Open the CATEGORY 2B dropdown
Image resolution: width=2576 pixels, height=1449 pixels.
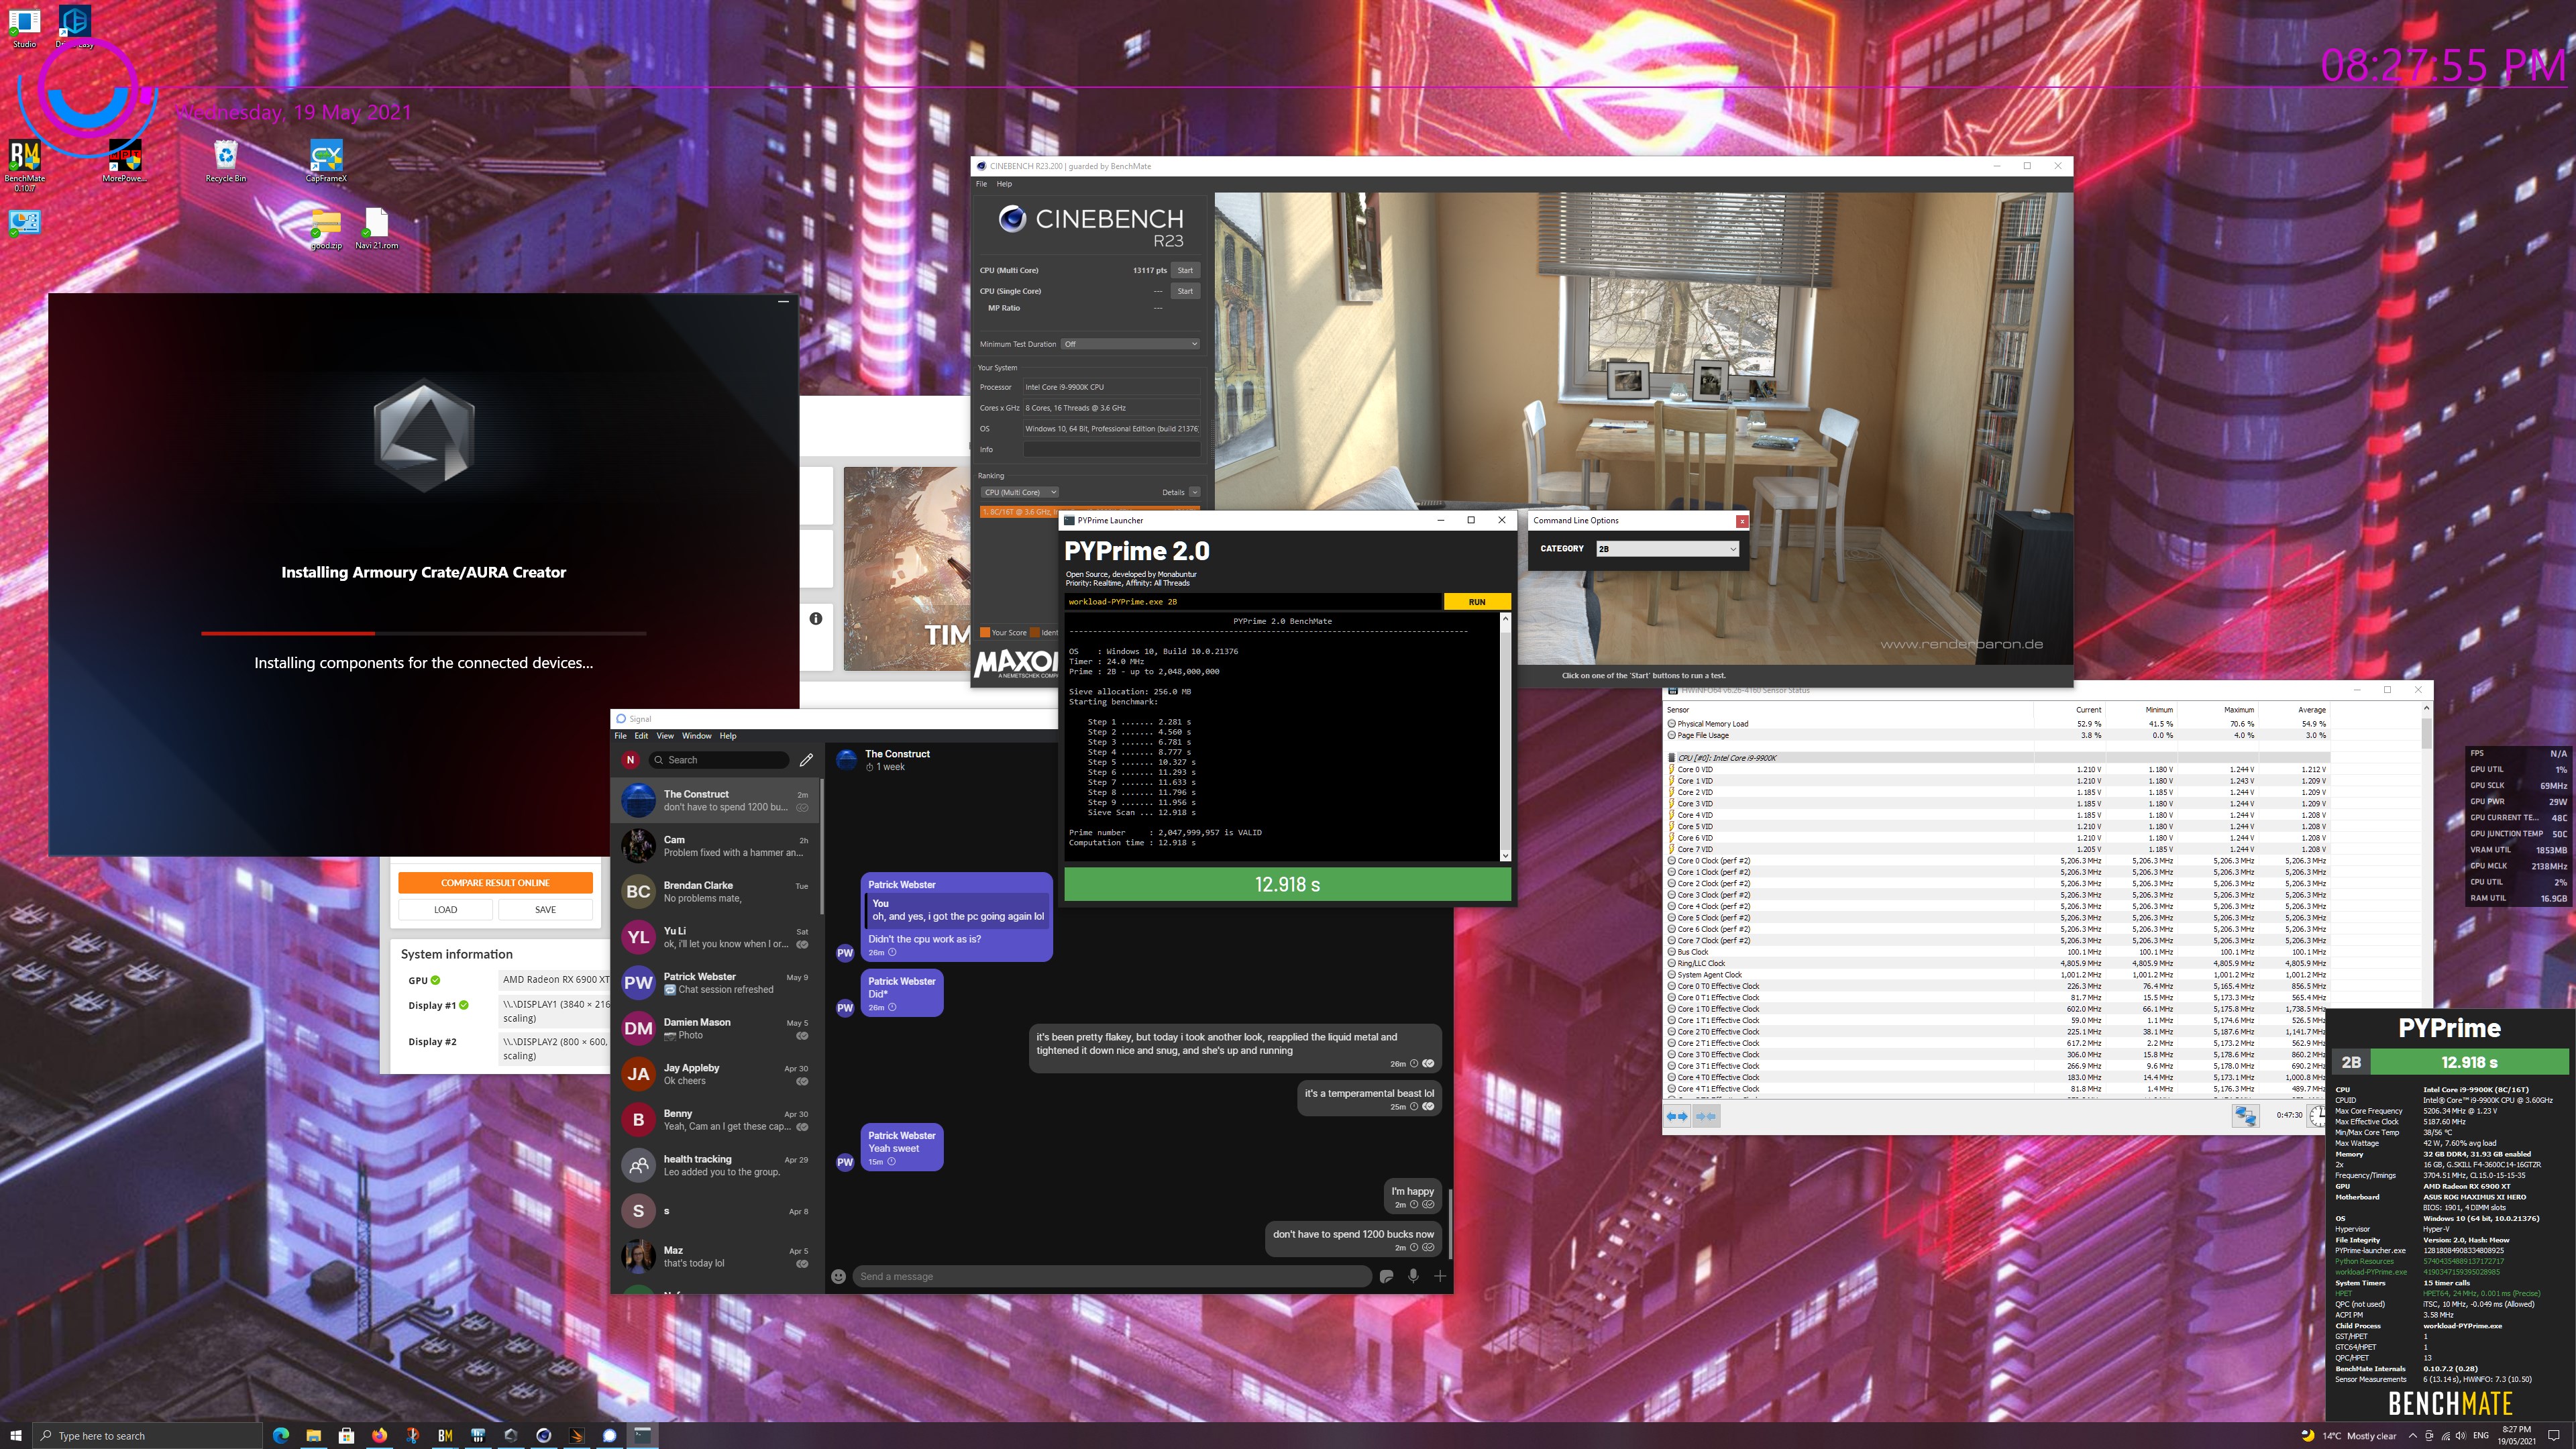pos(1667,548)
